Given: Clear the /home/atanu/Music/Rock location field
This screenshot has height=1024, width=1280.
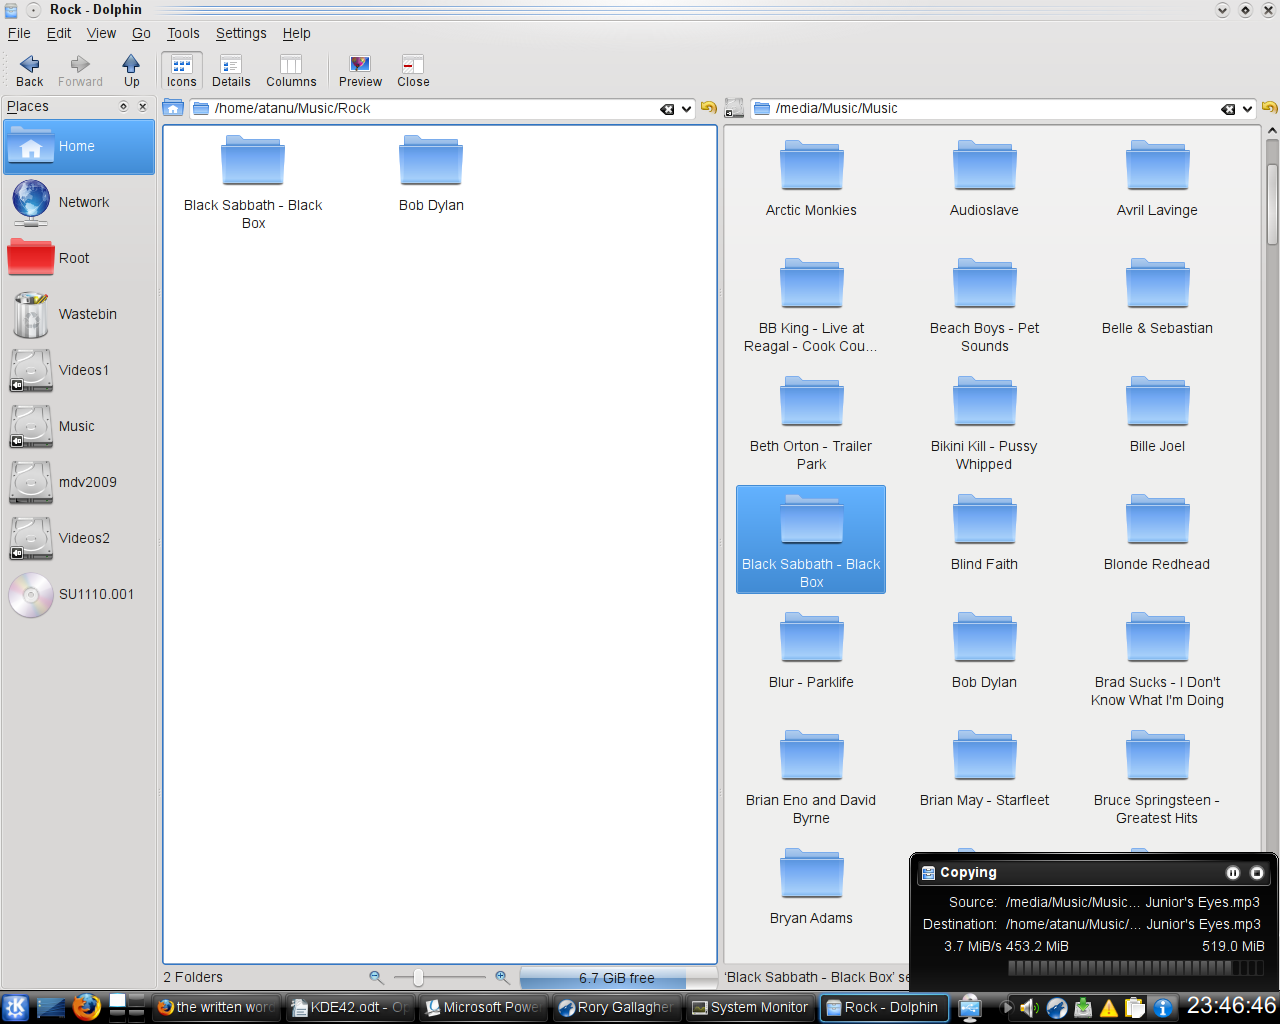Looking at the screenshot, I should tap(667, 109).
